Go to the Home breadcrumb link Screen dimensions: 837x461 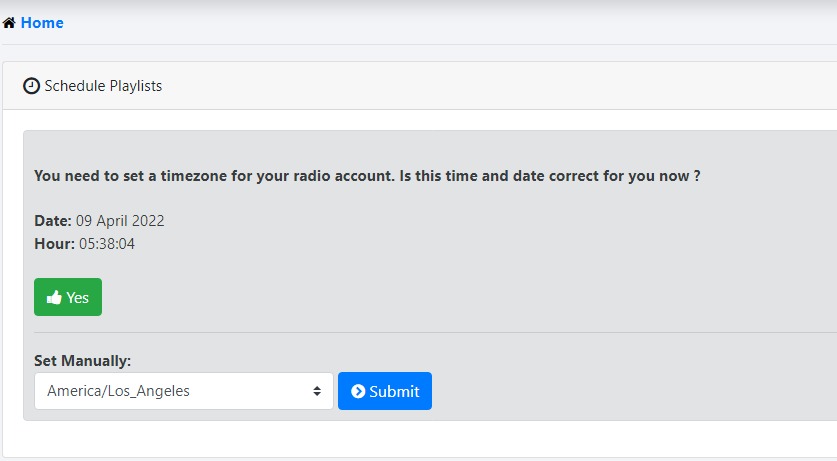42,23
